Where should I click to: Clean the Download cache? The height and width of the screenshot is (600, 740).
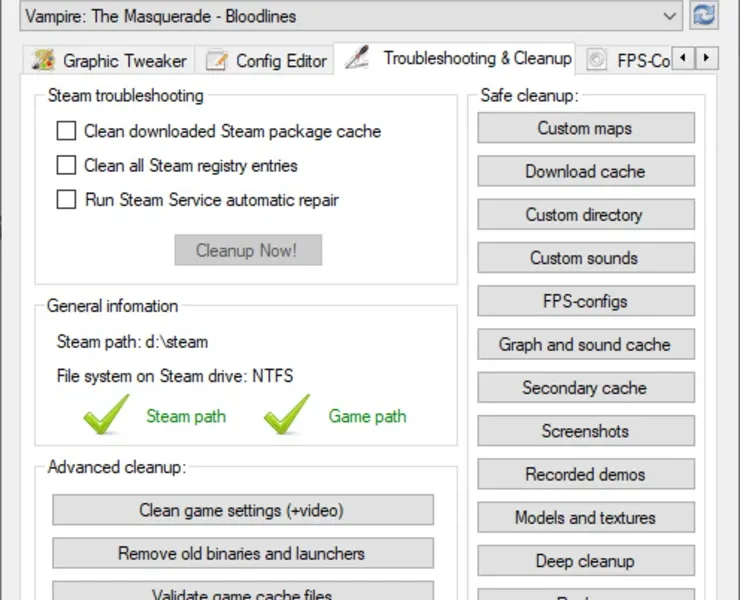click(x=586, y=171)
